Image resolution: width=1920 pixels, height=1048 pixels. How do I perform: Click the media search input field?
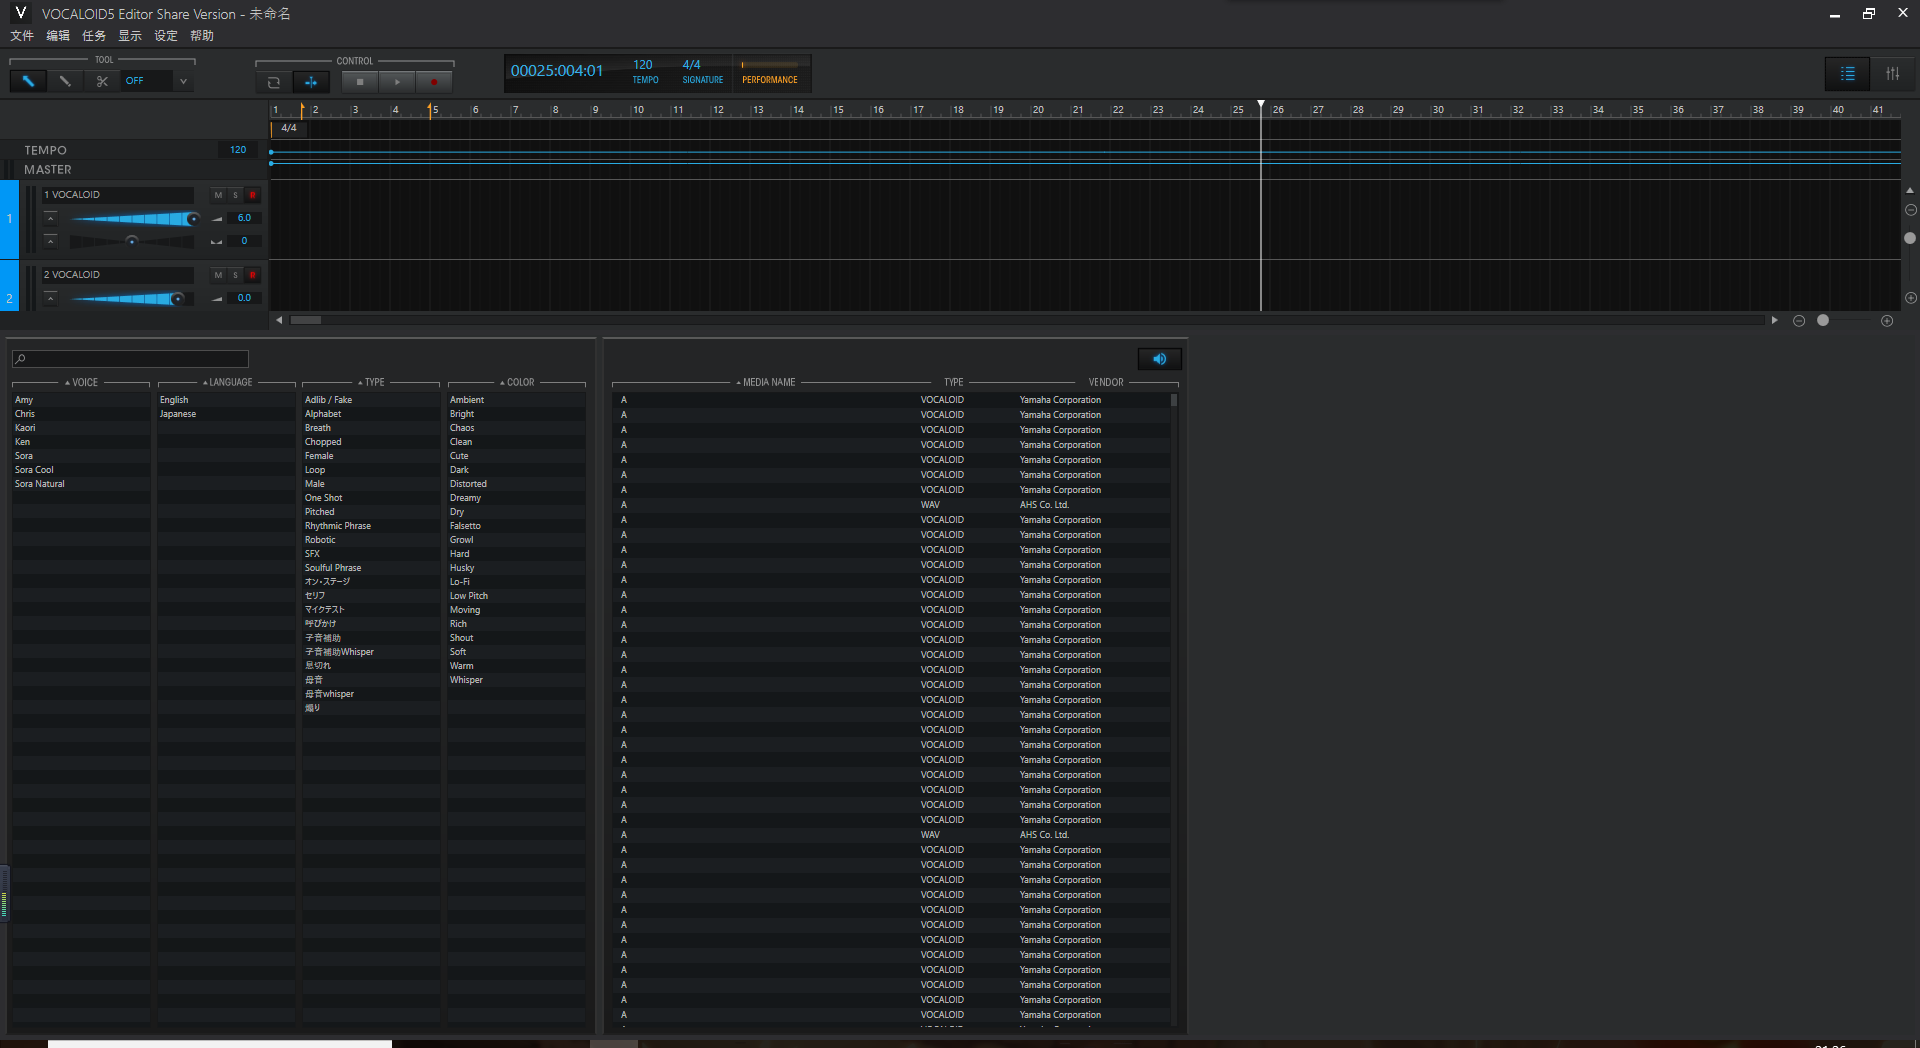click(x=130, y=359)
